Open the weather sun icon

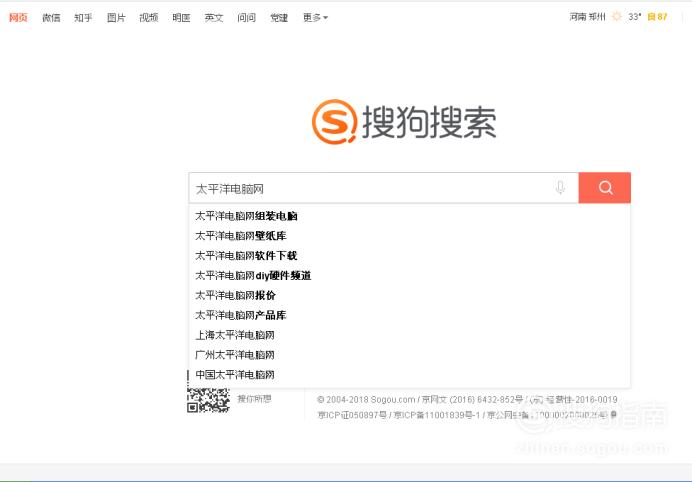(x=617, y=17)
